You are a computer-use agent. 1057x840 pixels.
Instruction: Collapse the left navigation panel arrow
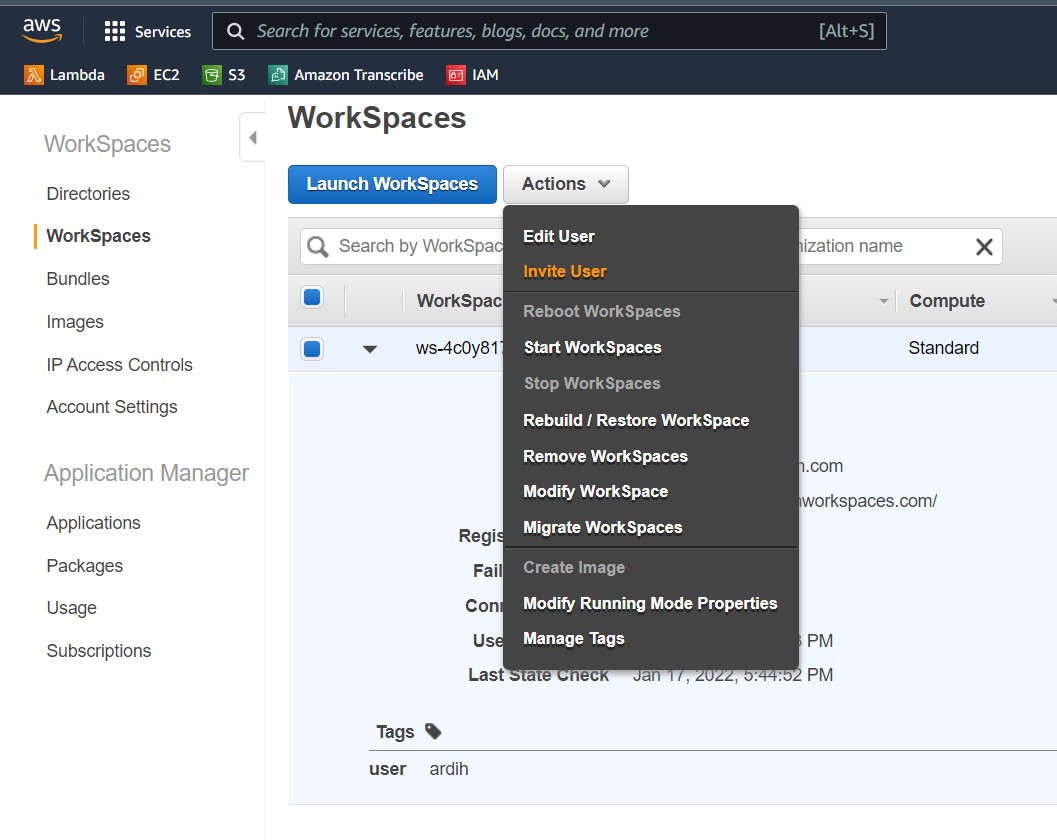[253, 138]
